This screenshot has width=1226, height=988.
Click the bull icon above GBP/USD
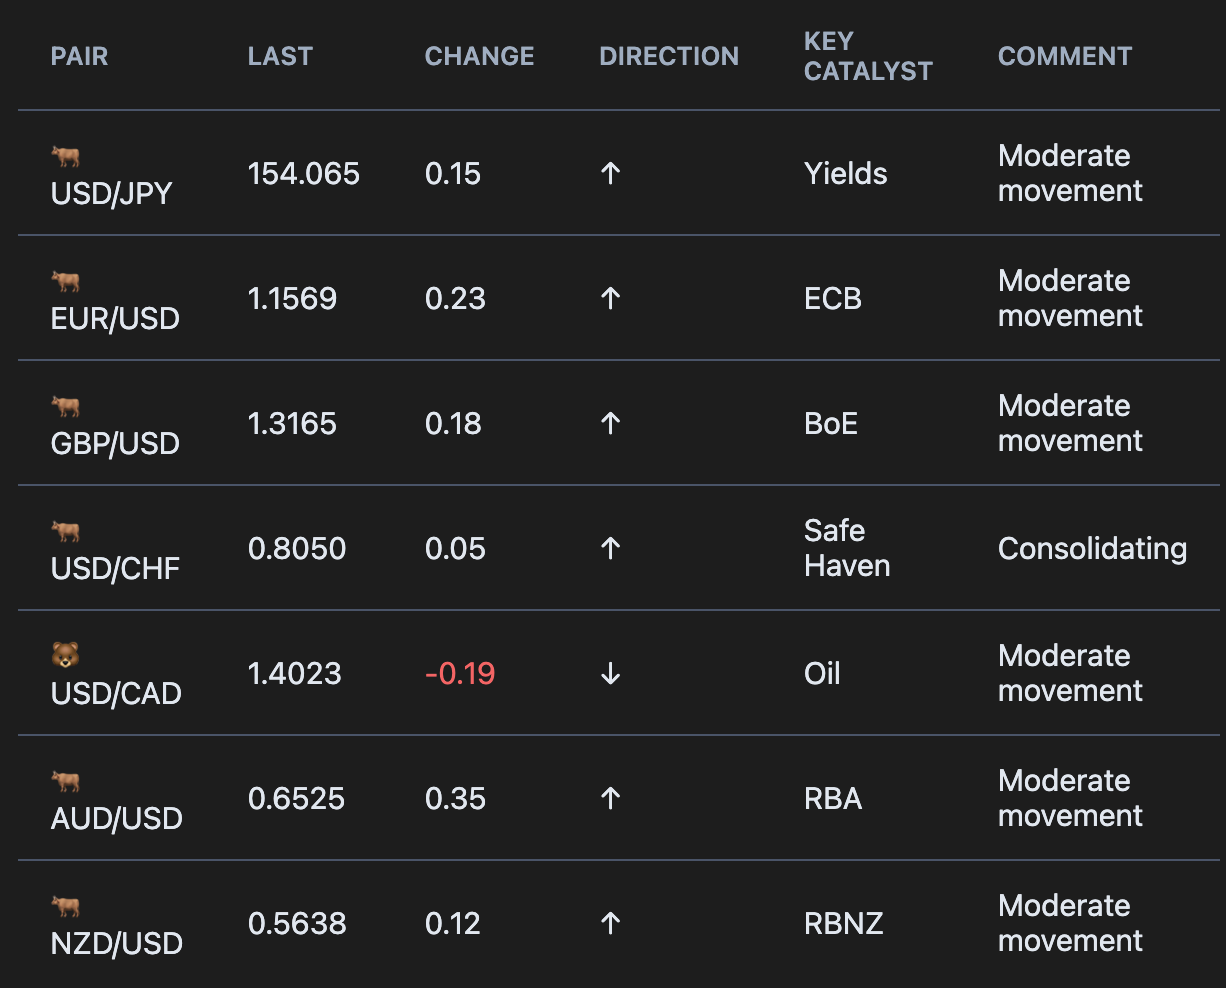coord(65,406)
